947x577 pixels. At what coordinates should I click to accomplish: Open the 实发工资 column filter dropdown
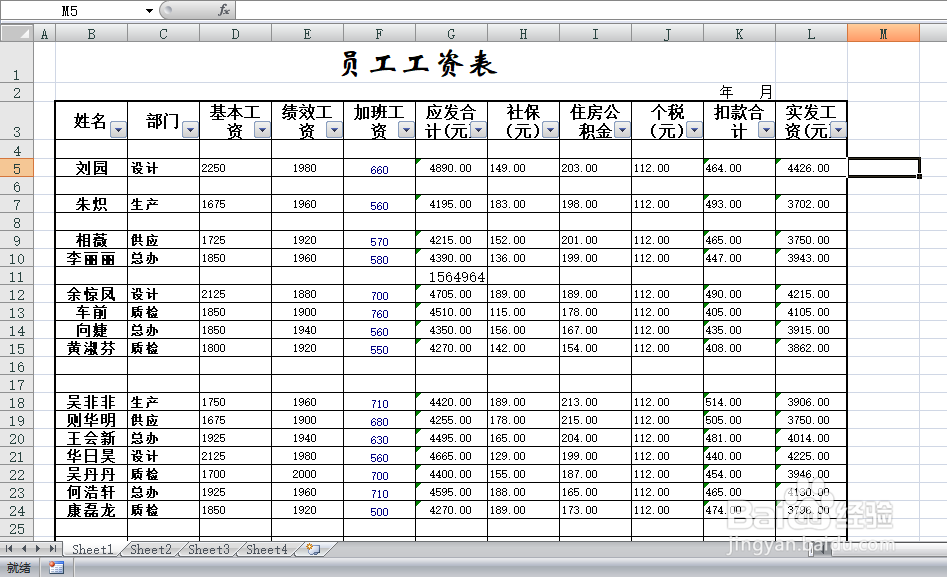click(x=838, y=128)
